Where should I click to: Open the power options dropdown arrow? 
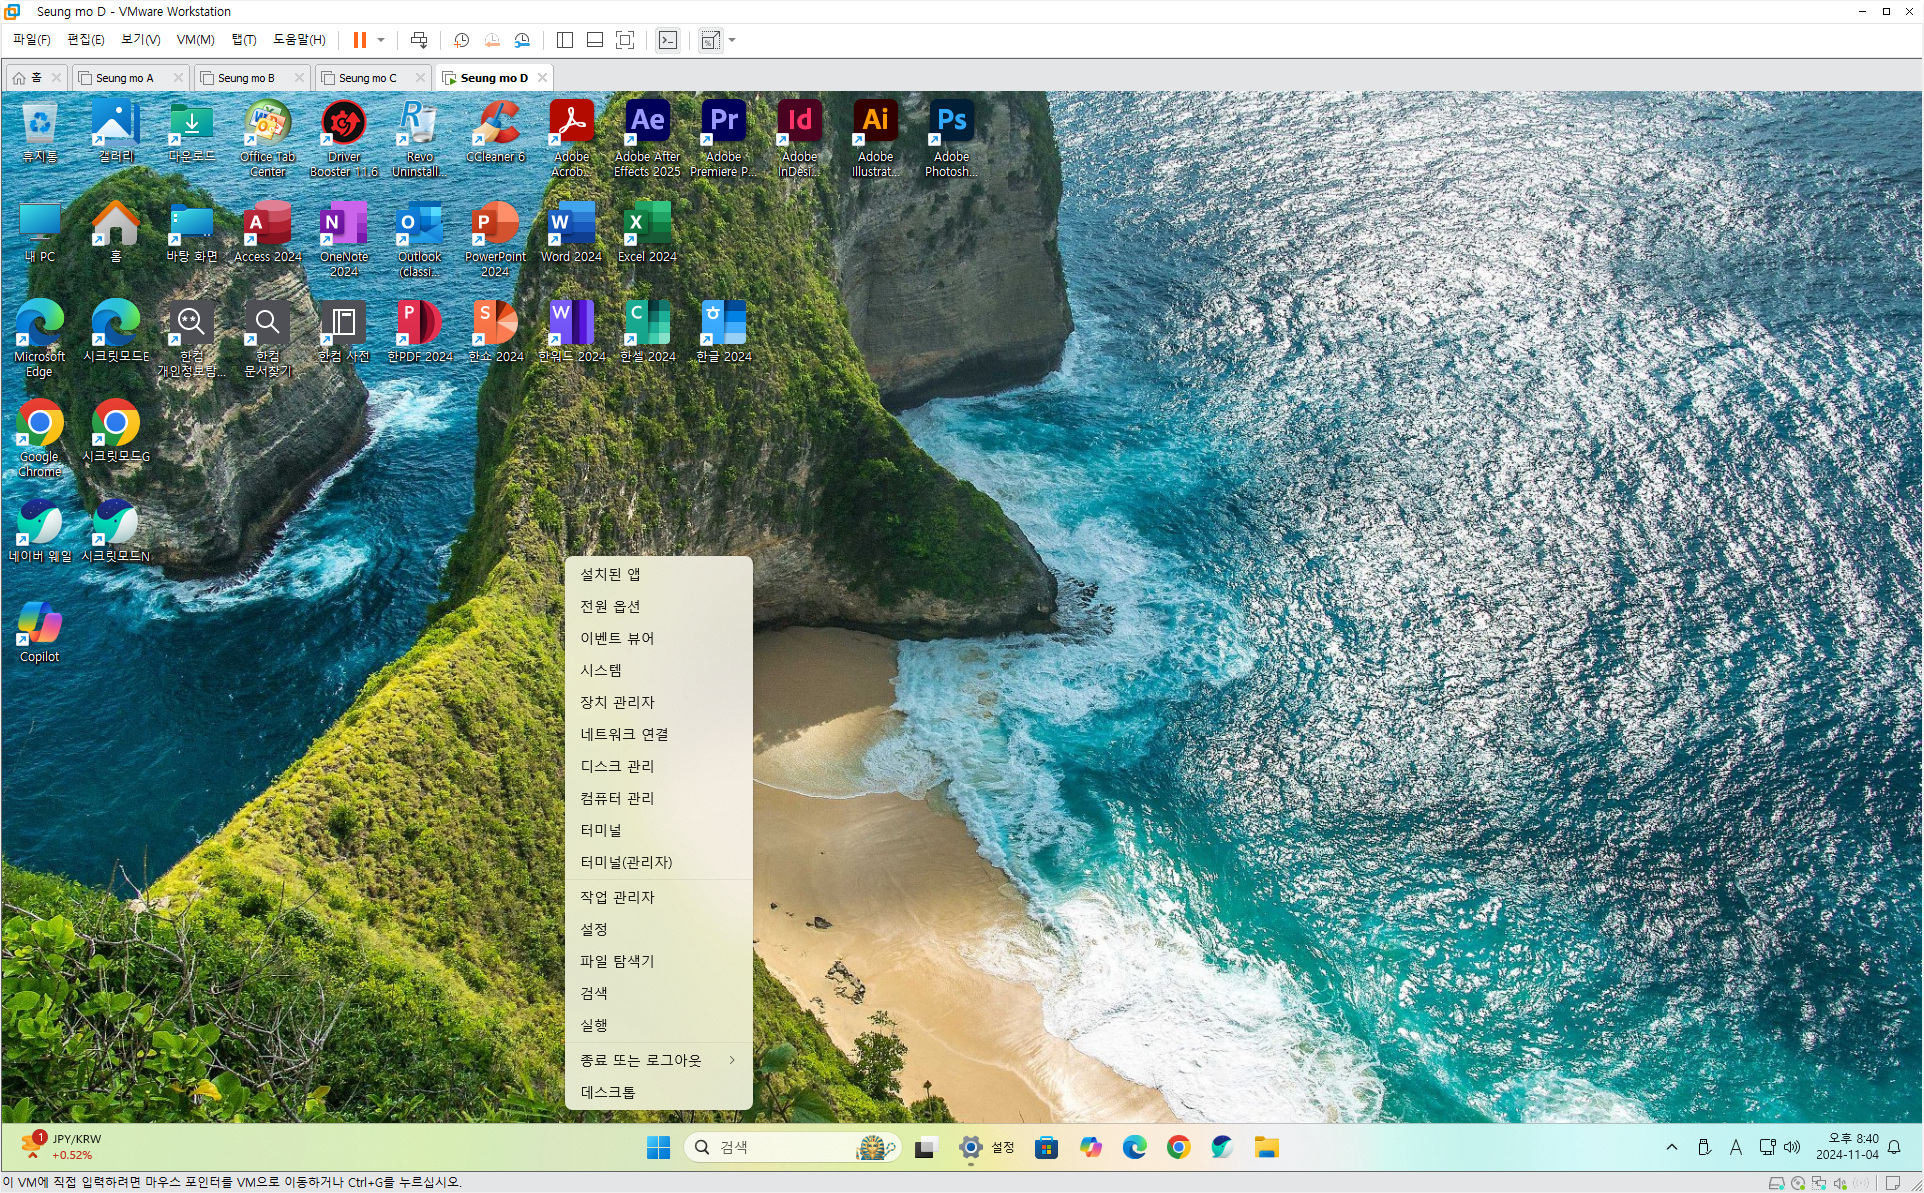point(381,40)
